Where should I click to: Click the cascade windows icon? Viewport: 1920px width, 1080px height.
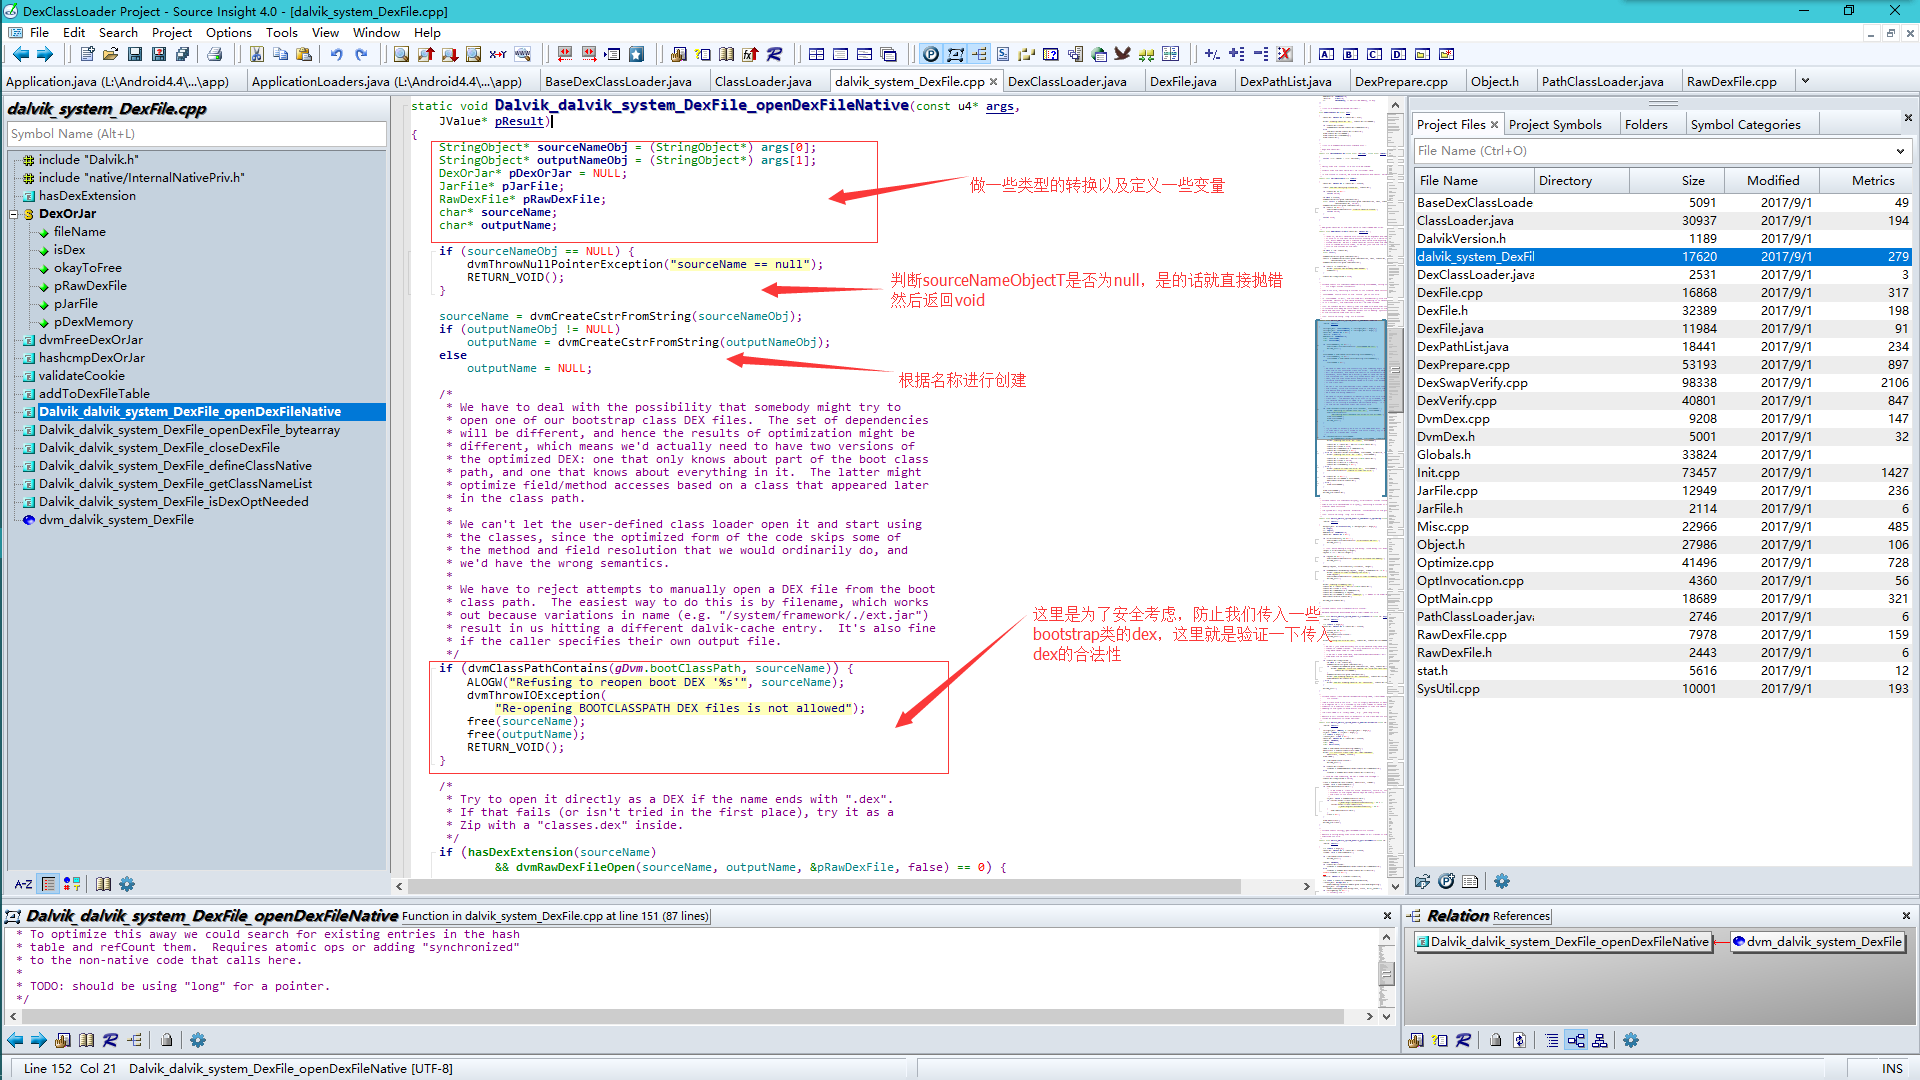tap(888, 55)
